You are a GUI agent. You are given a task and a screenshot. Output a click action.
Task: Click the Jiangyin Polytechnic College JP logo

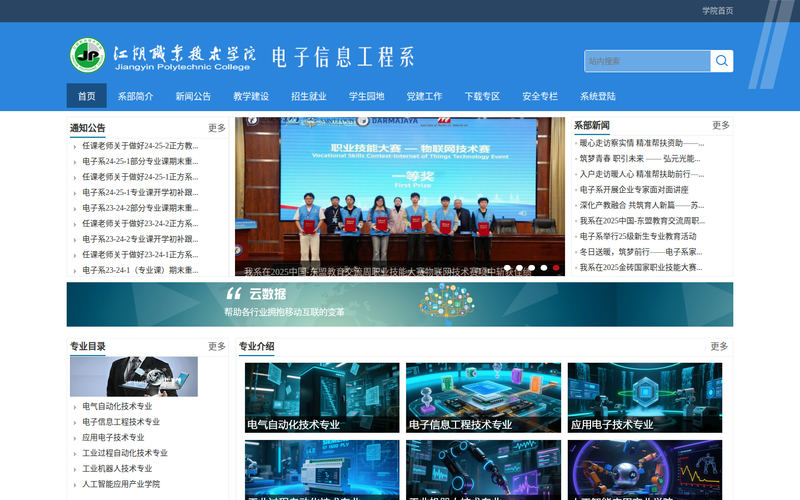87,55
